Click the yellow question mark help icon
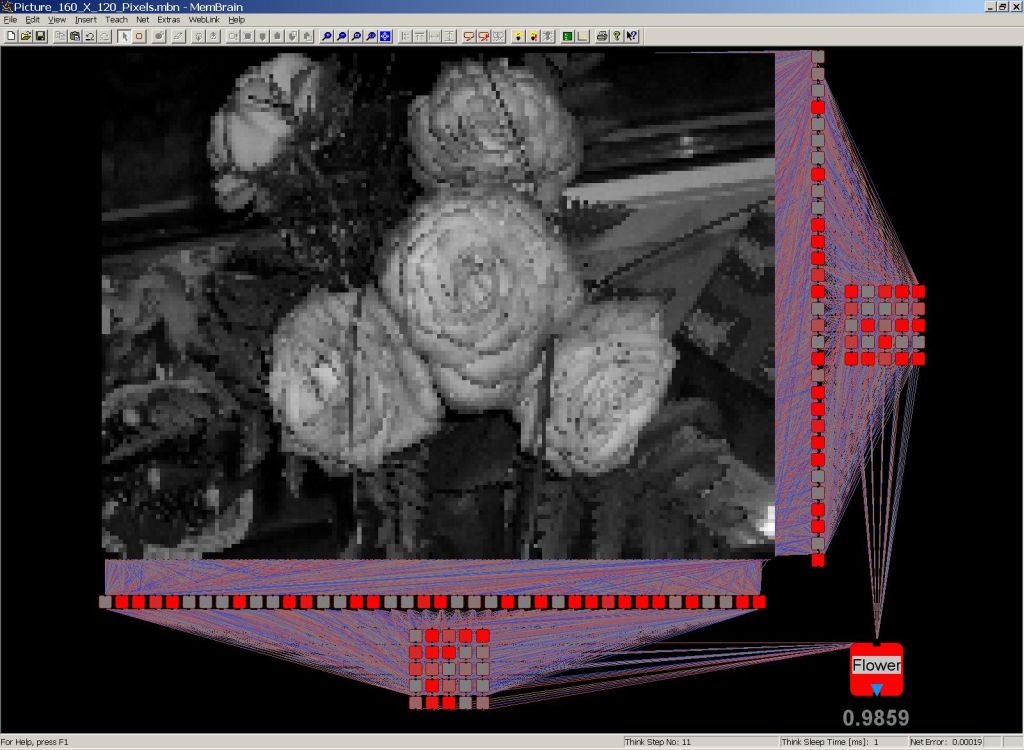This screenshot has width=1024, height=750. [x=617, y=37]
